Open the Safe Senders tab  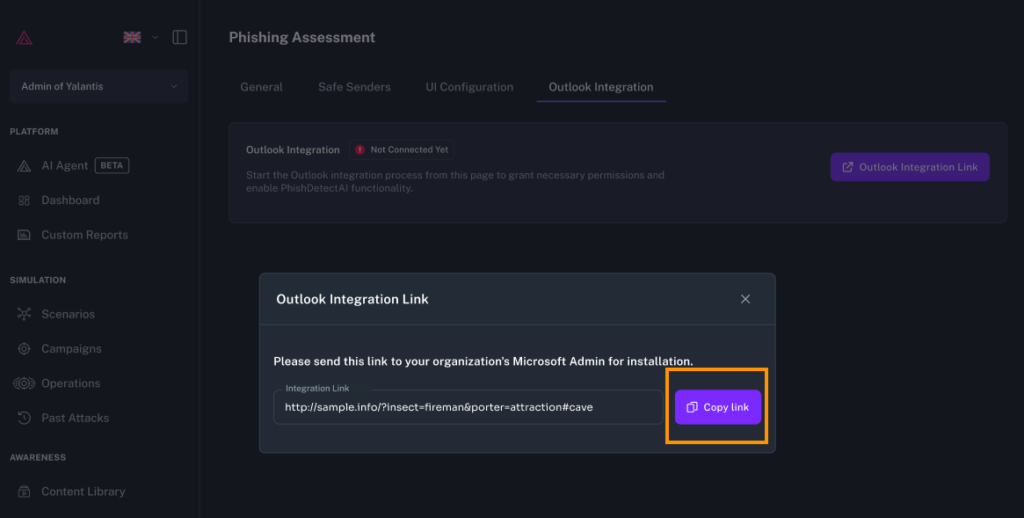354,87
